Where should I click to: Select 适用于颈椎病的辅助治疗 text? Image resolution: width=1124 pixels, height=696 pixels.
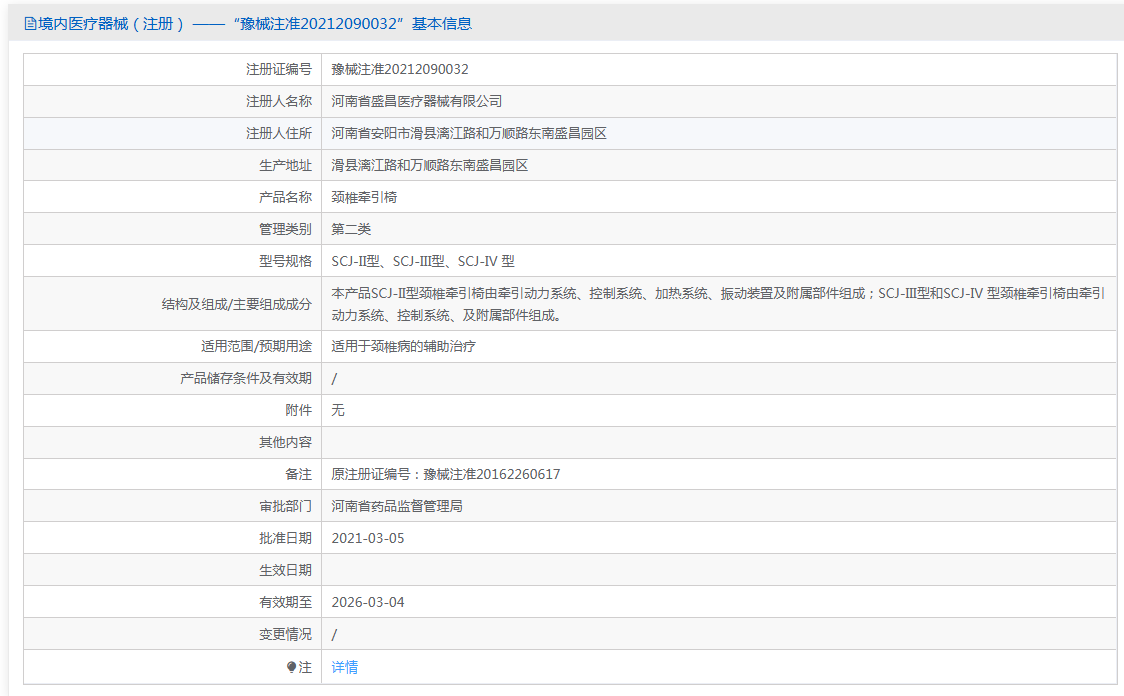404,346
